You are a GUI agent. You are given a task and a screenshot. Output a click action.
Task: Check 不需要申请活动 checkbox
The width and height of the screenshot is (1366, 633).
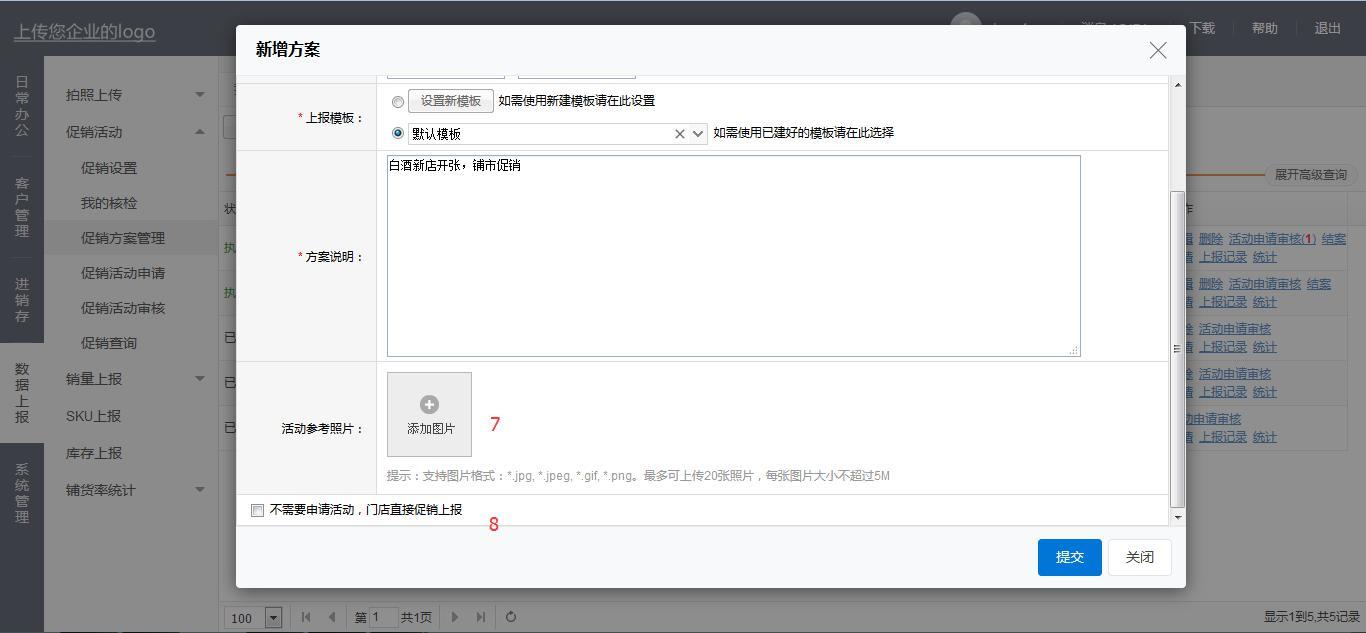[x=258, y=510]
